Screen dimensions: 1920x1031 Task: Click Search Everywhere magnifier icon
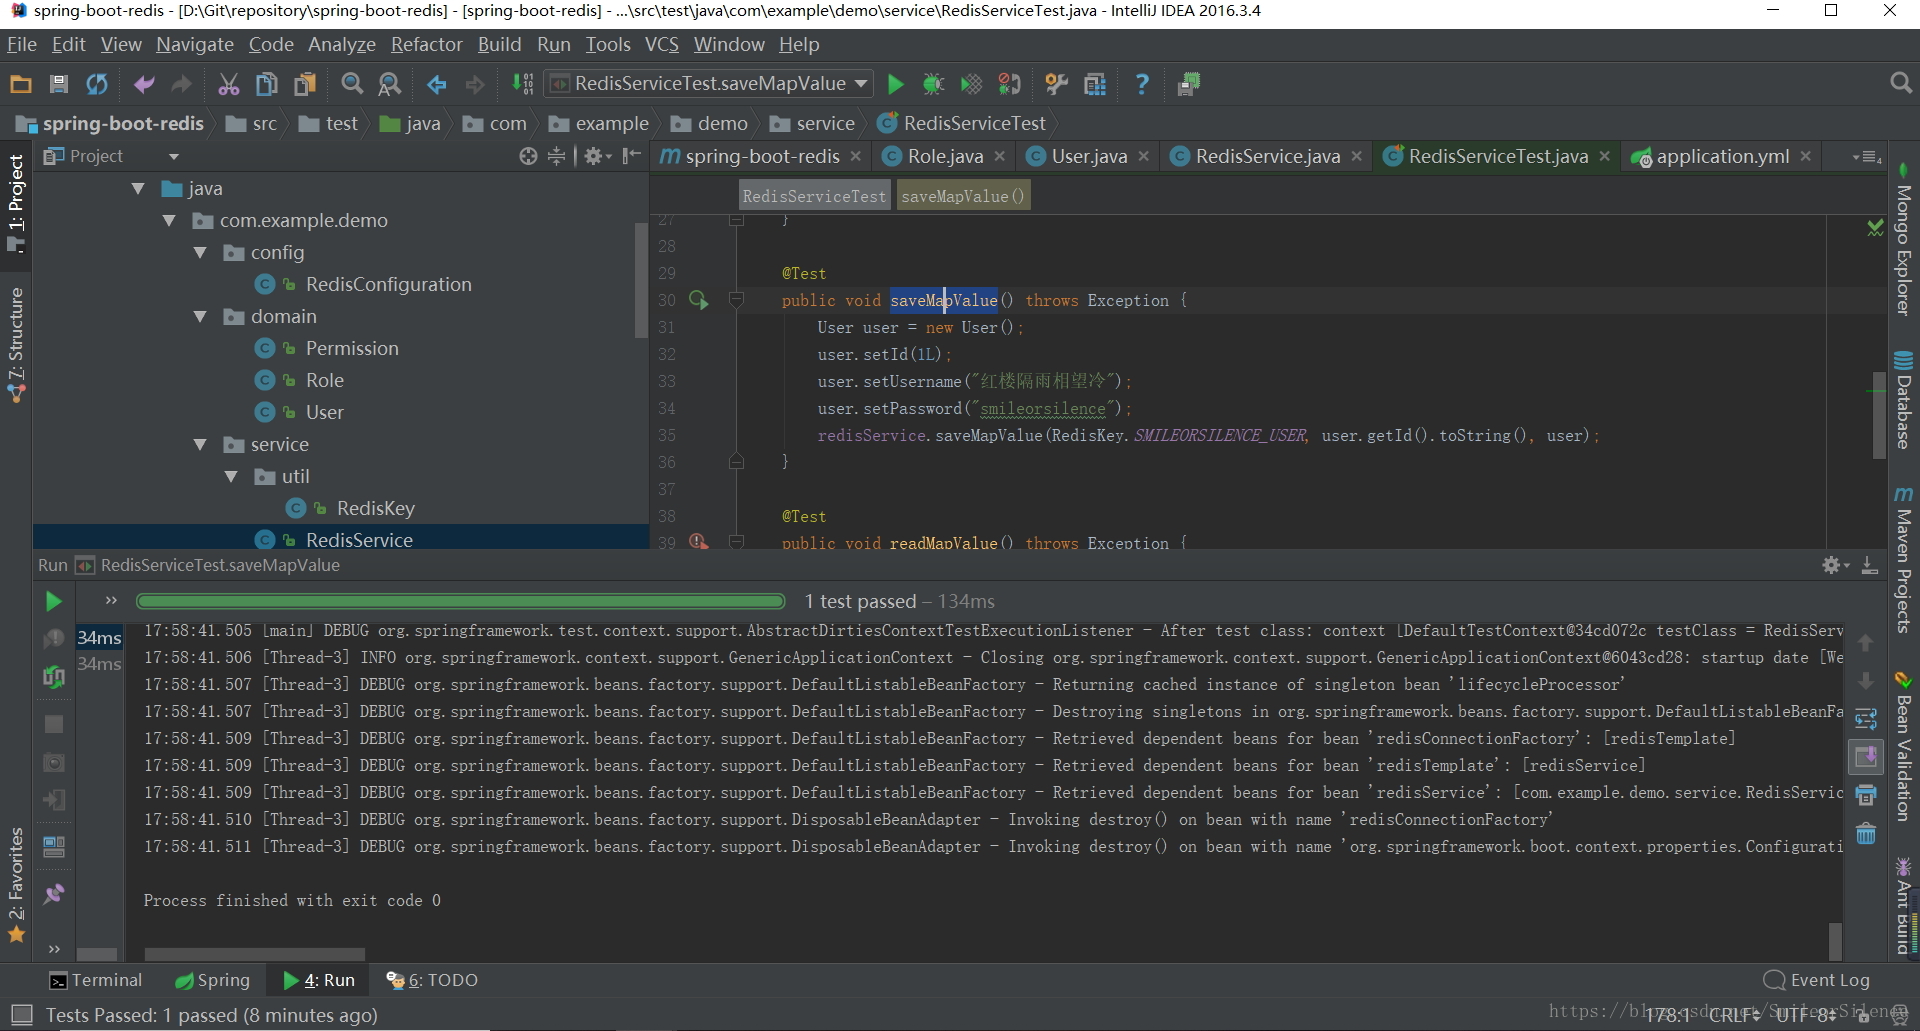[x=1901, y=83]
